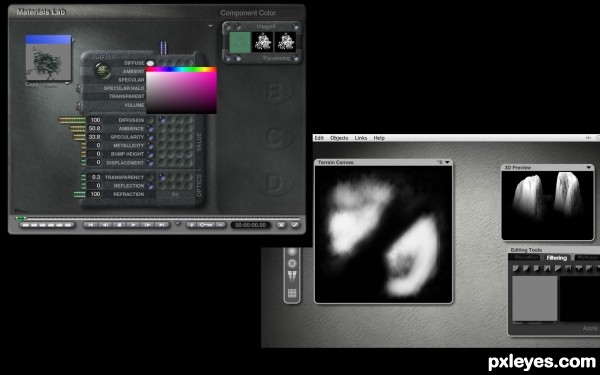Select the grid icon in terrain toolbar
The width and height of the screenshot is (600, 375).
292,293
